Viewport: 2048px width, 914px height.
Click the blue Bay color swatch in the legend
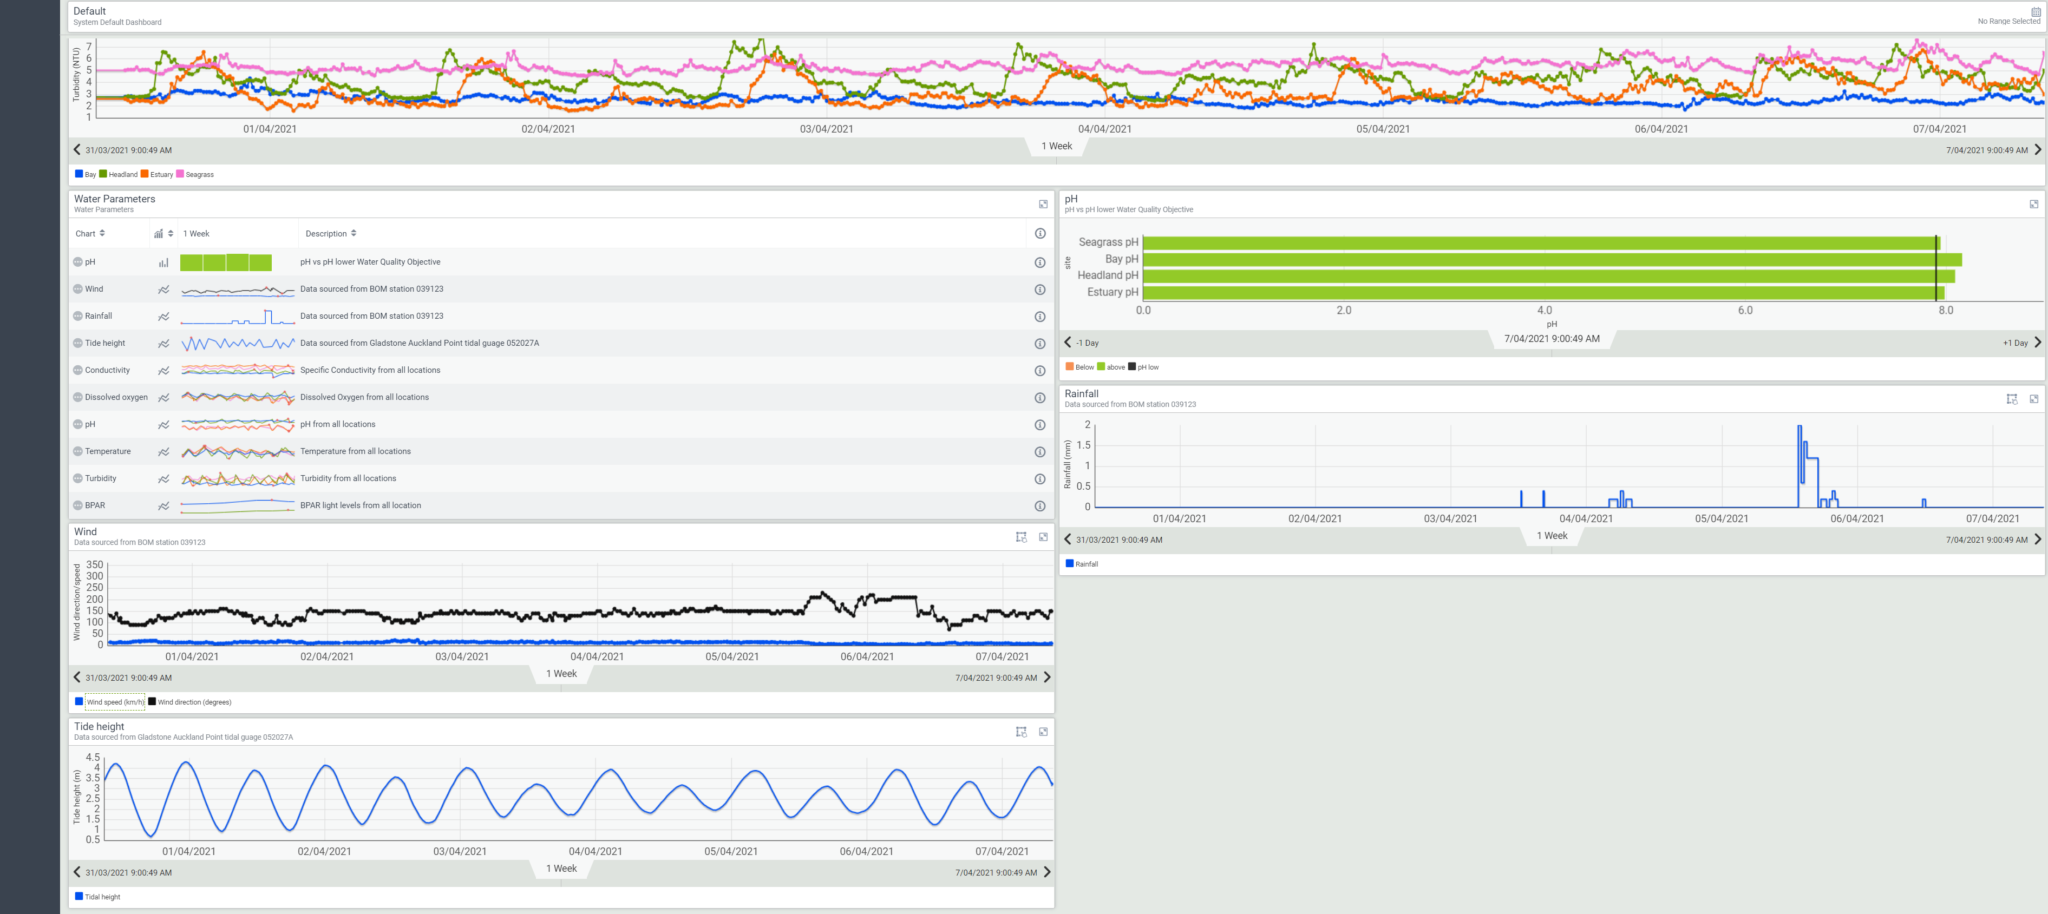coord(78,174)
